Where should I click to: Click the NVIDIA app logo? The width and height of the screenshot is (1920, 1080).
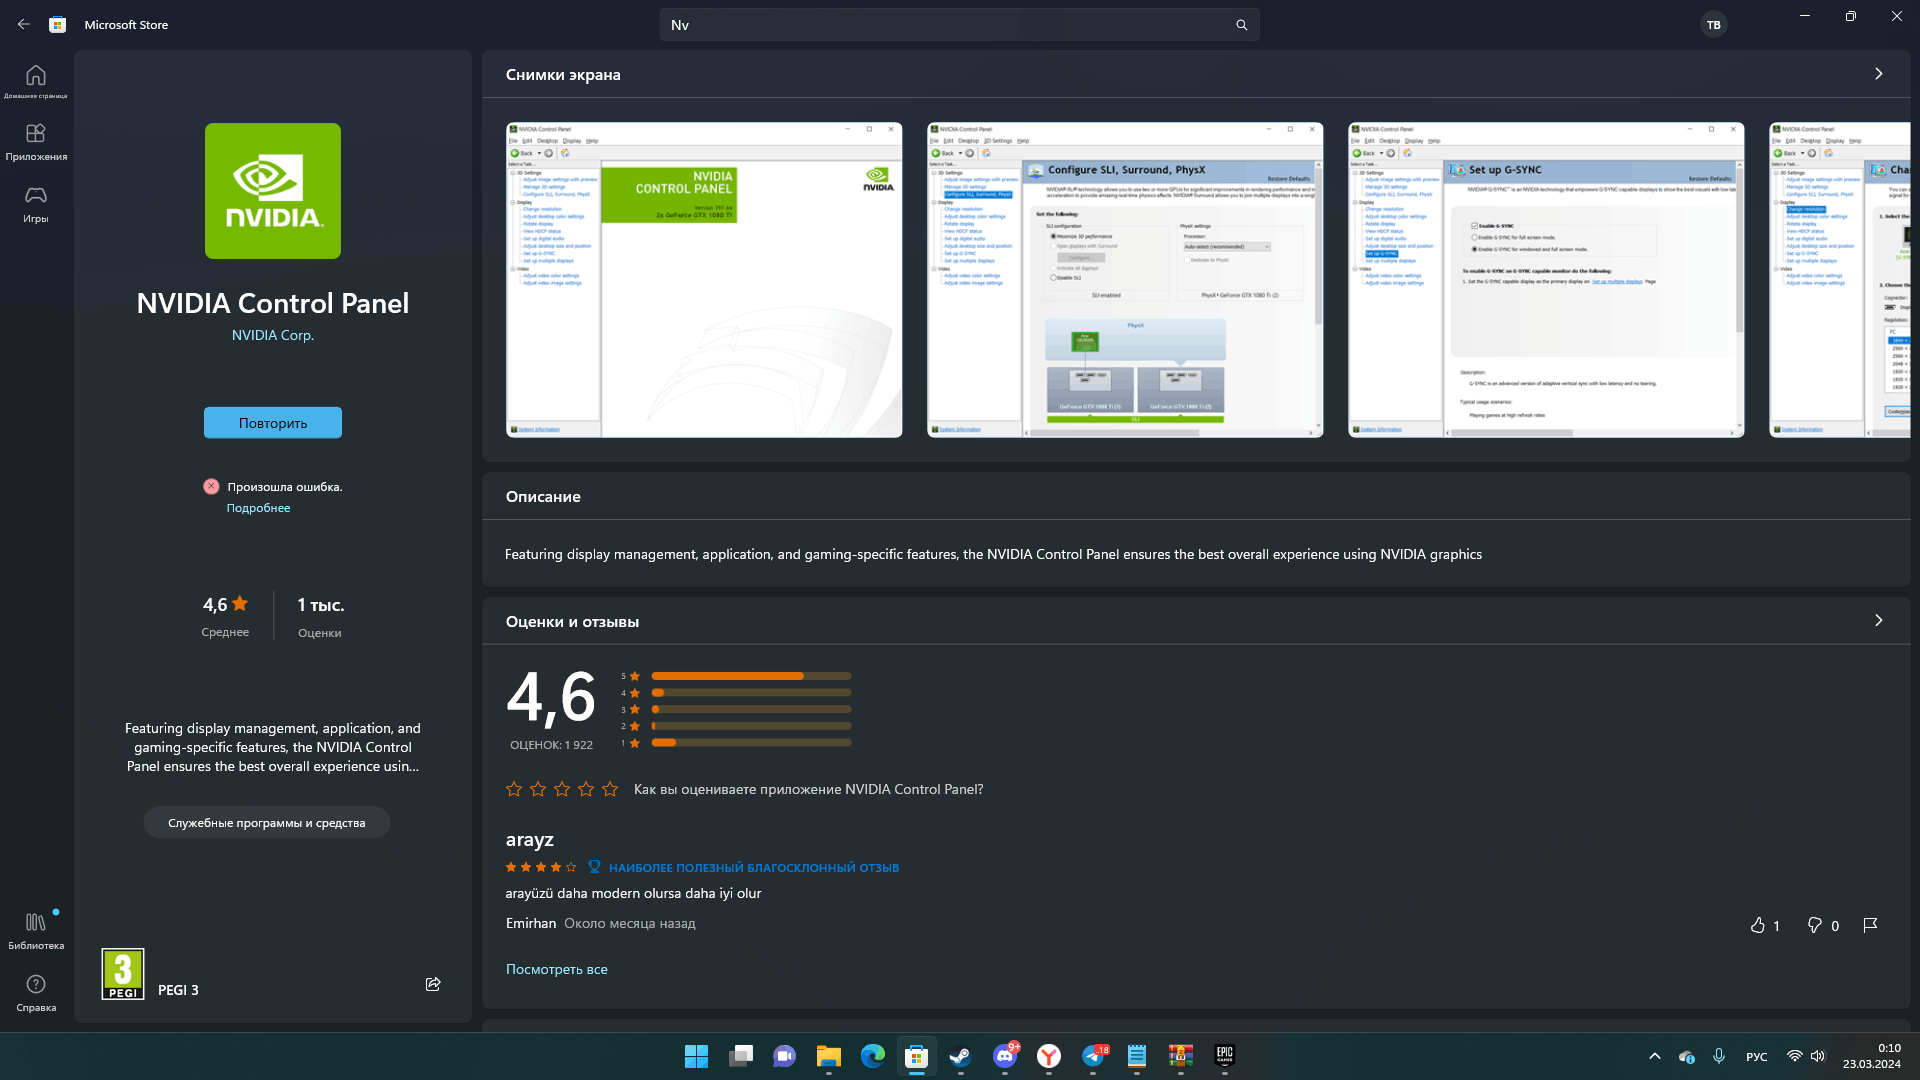[x=273, y=191]
